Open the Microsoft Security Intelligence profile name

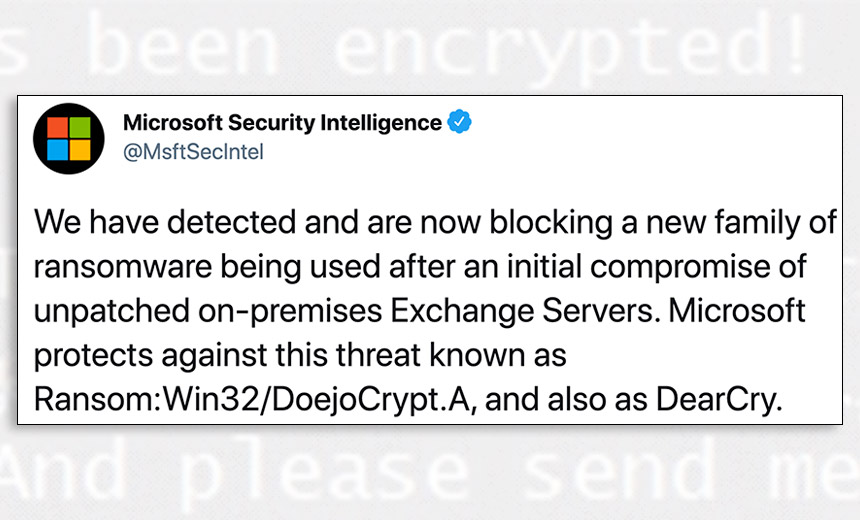click(x=282, y=123)
